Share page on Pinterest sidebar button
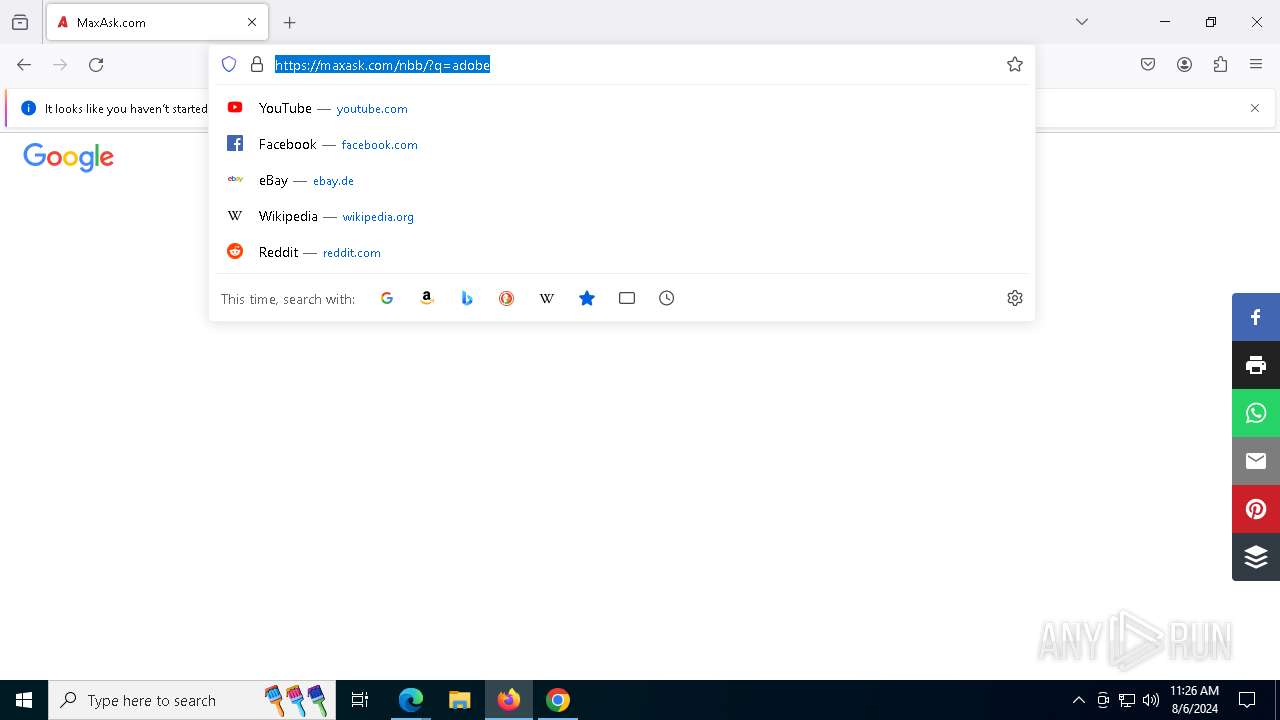Screen dimensions: 1280x720 (1256, 509)
